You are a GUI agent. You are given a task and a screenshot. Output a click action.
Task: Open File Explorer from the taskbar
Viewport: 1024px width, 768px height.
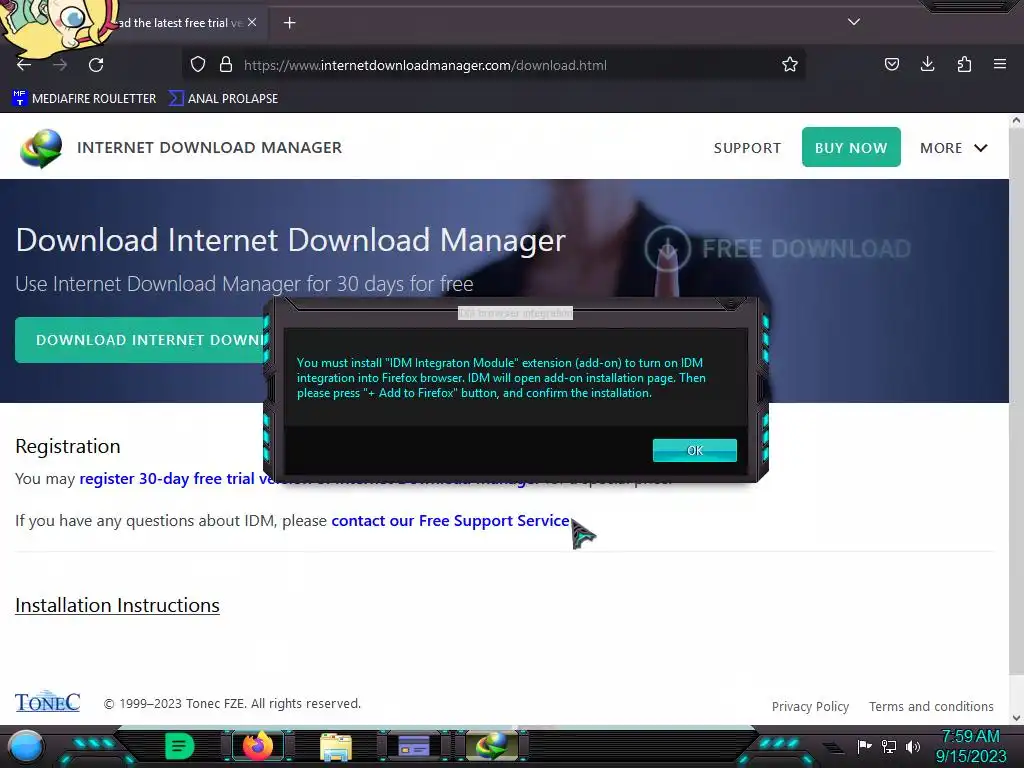[336, 746]
